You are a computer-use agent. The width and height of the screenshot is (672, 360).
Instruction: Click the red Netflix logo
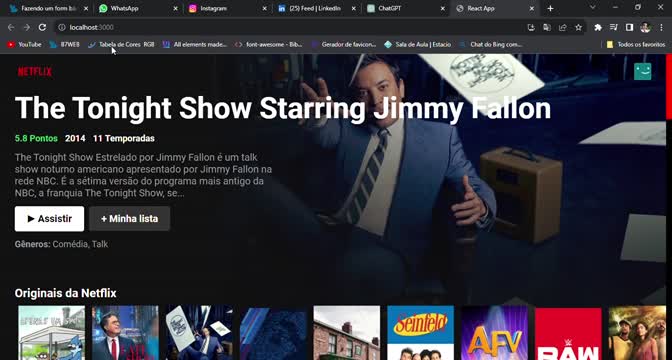(35, 72)
